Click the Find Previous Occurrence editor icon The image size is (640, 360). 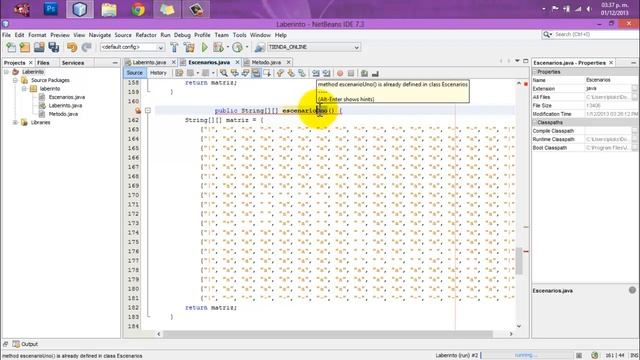tap(234, 73)
